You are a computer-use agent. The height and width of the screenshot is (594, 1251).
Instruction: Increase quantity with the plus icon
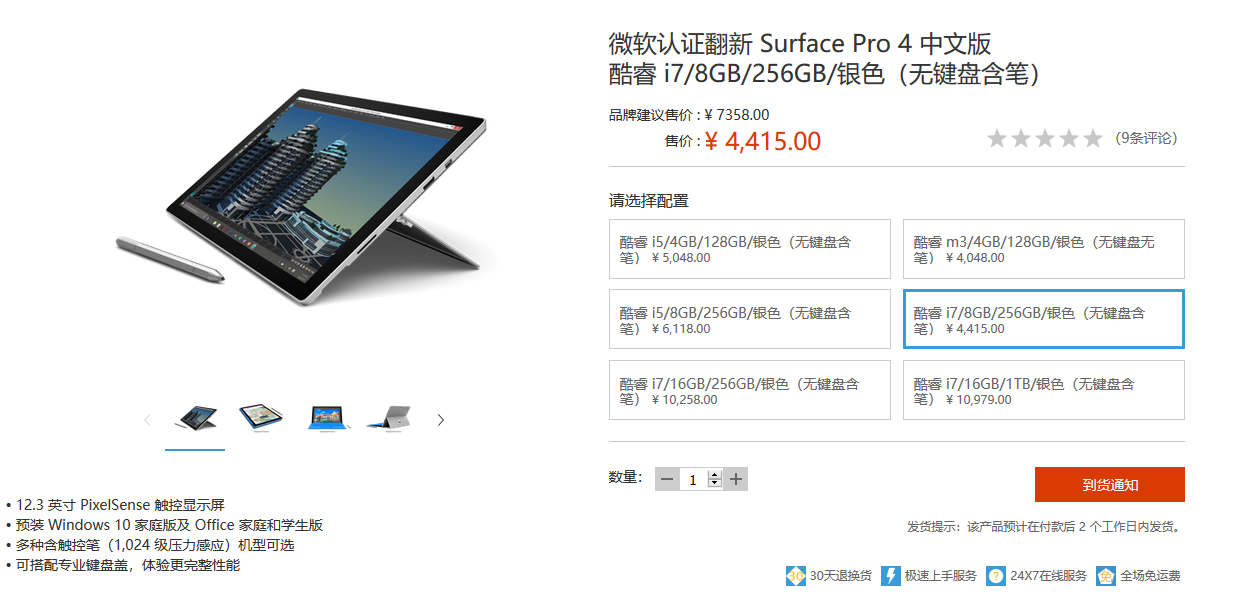pyautogui.click(x=737, y=479)
